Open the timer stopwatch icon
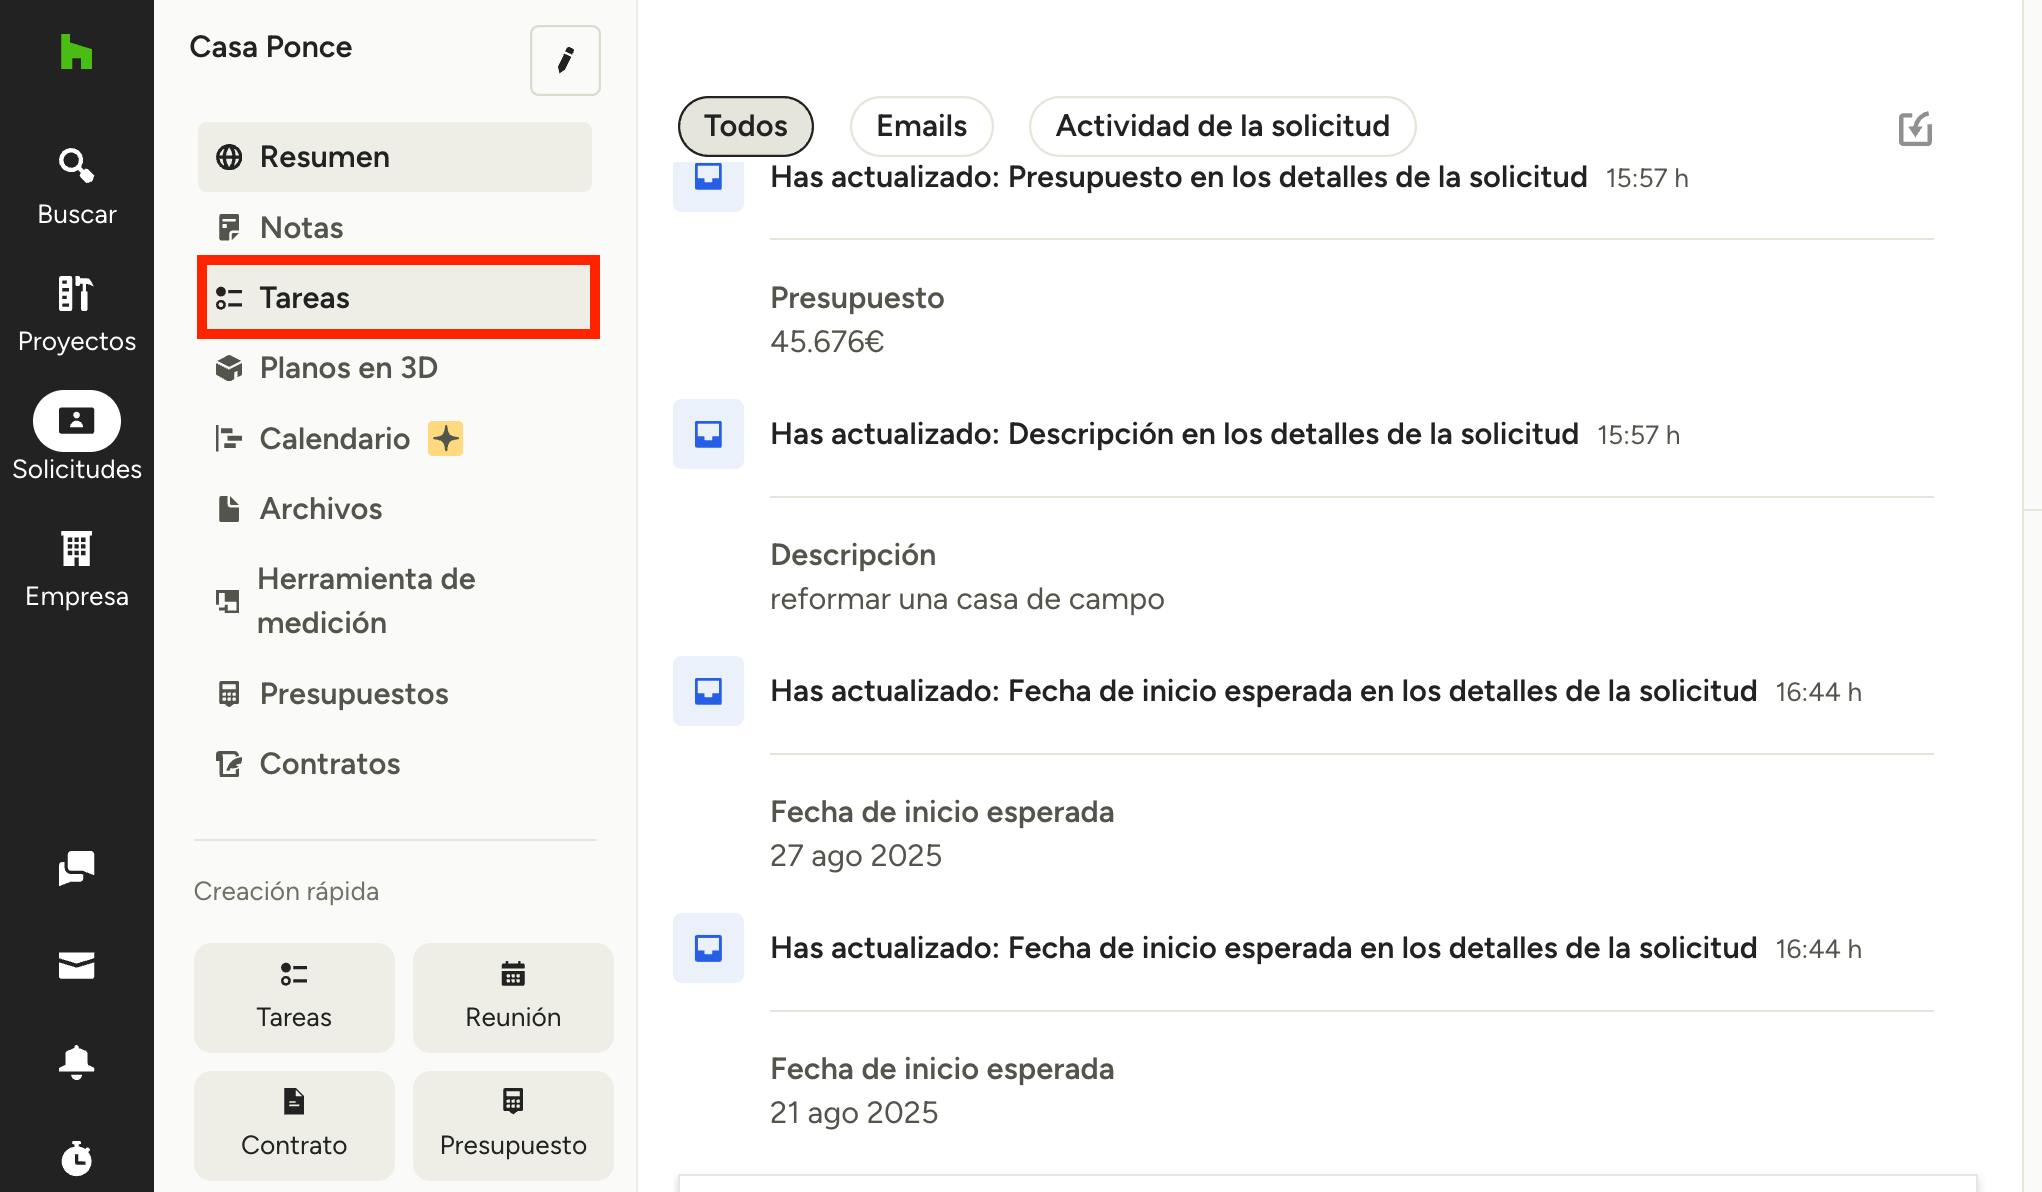Viewport: 2042px width, 1192px height. tap(76, 1158)
